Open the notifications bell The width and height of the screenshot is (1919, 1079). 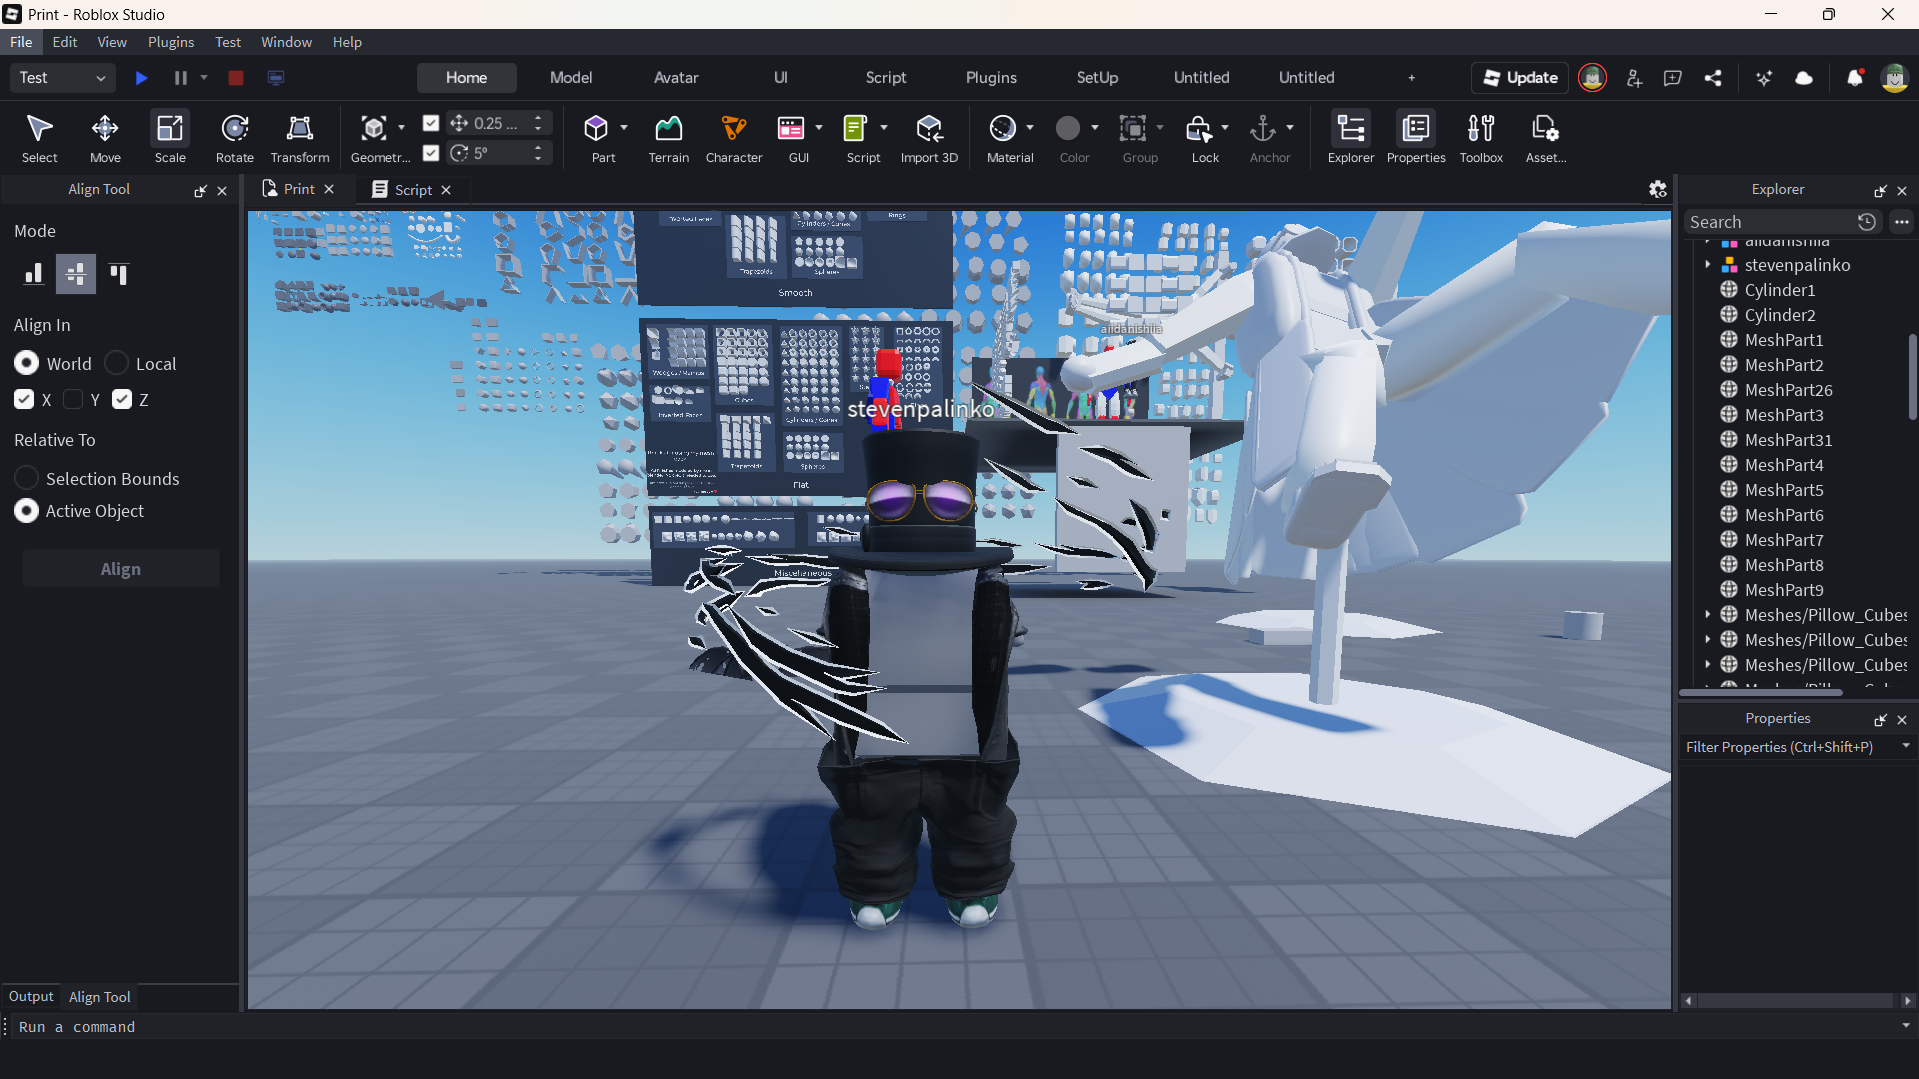pos(1854,78)
